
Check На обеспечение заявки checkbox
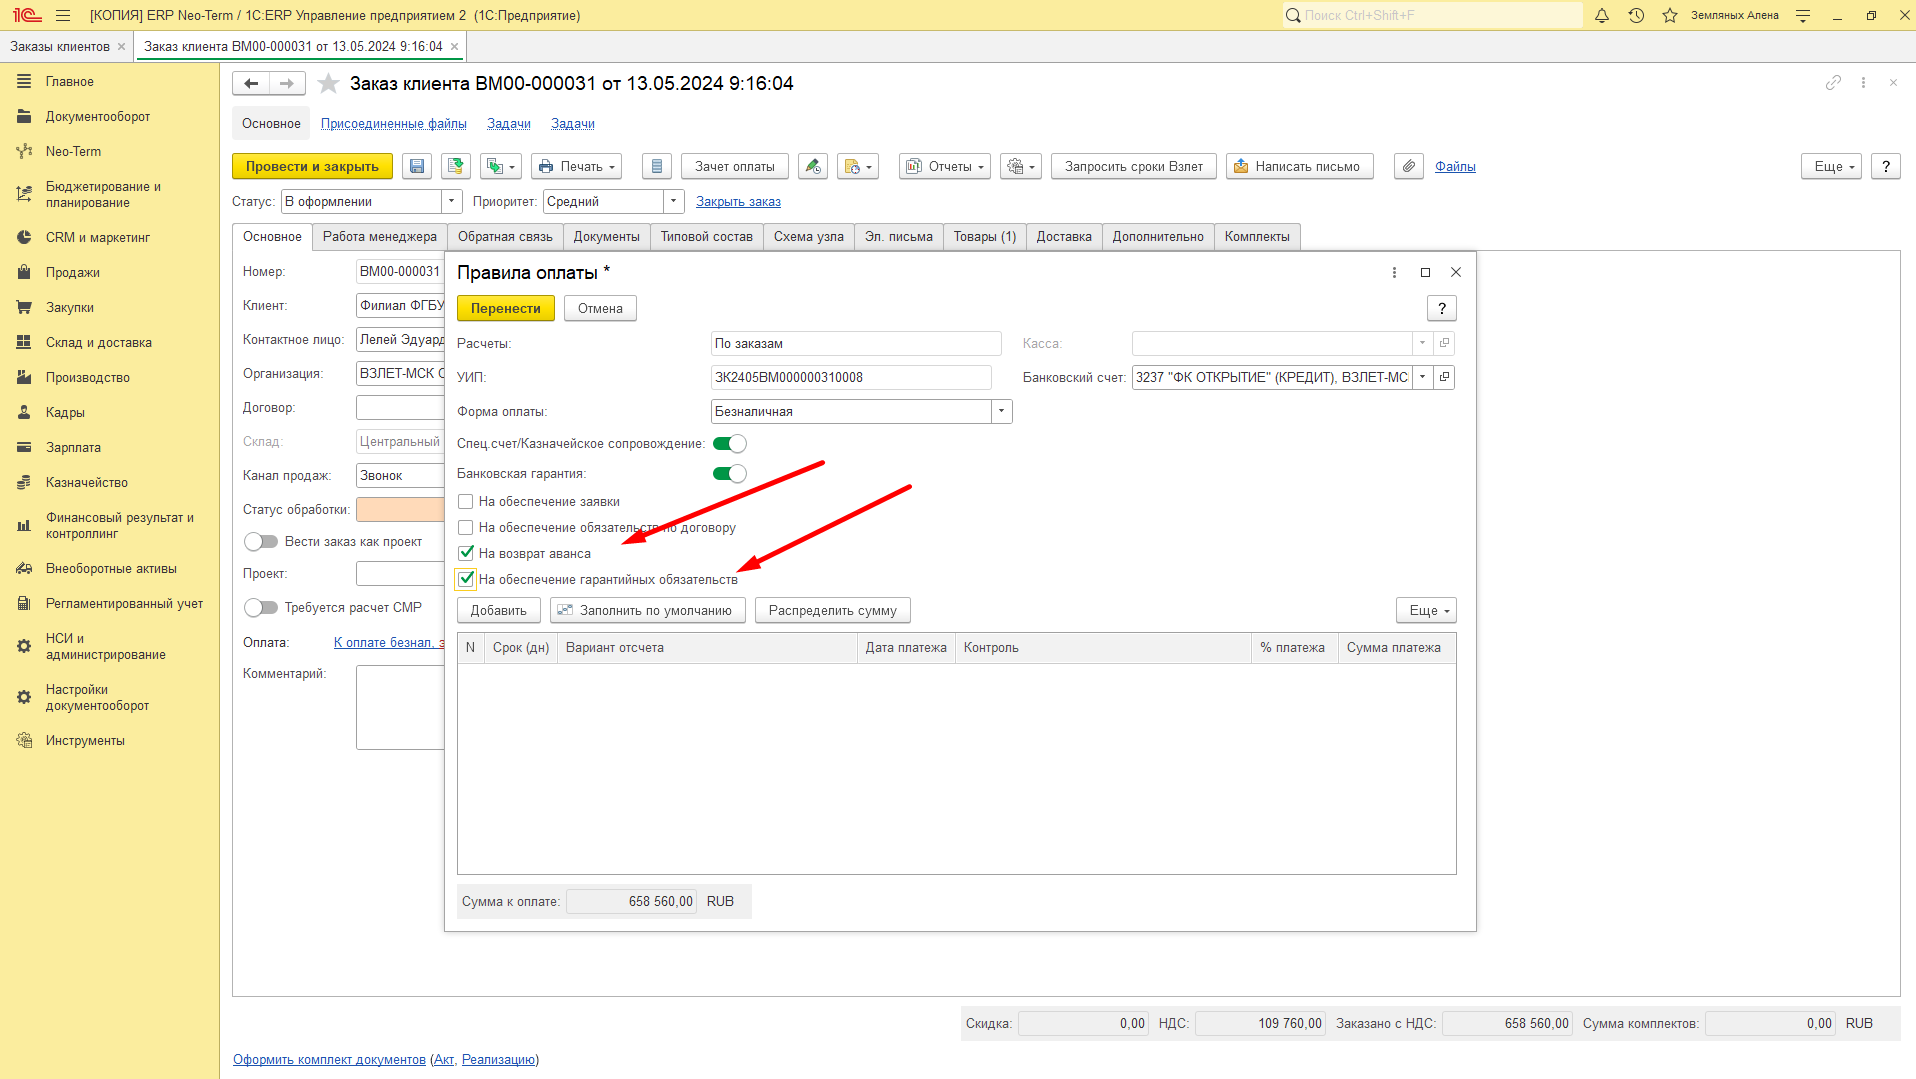[x=466, y=501]
